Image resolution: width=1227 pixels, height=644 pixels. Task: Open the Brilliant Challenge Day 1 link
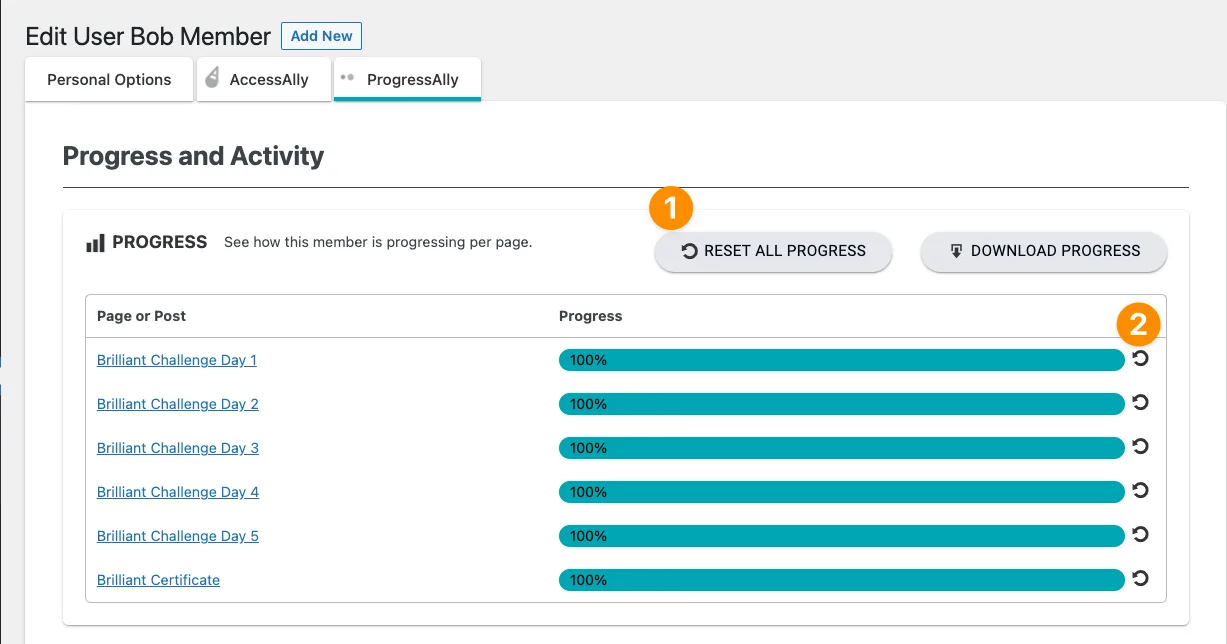177,360
